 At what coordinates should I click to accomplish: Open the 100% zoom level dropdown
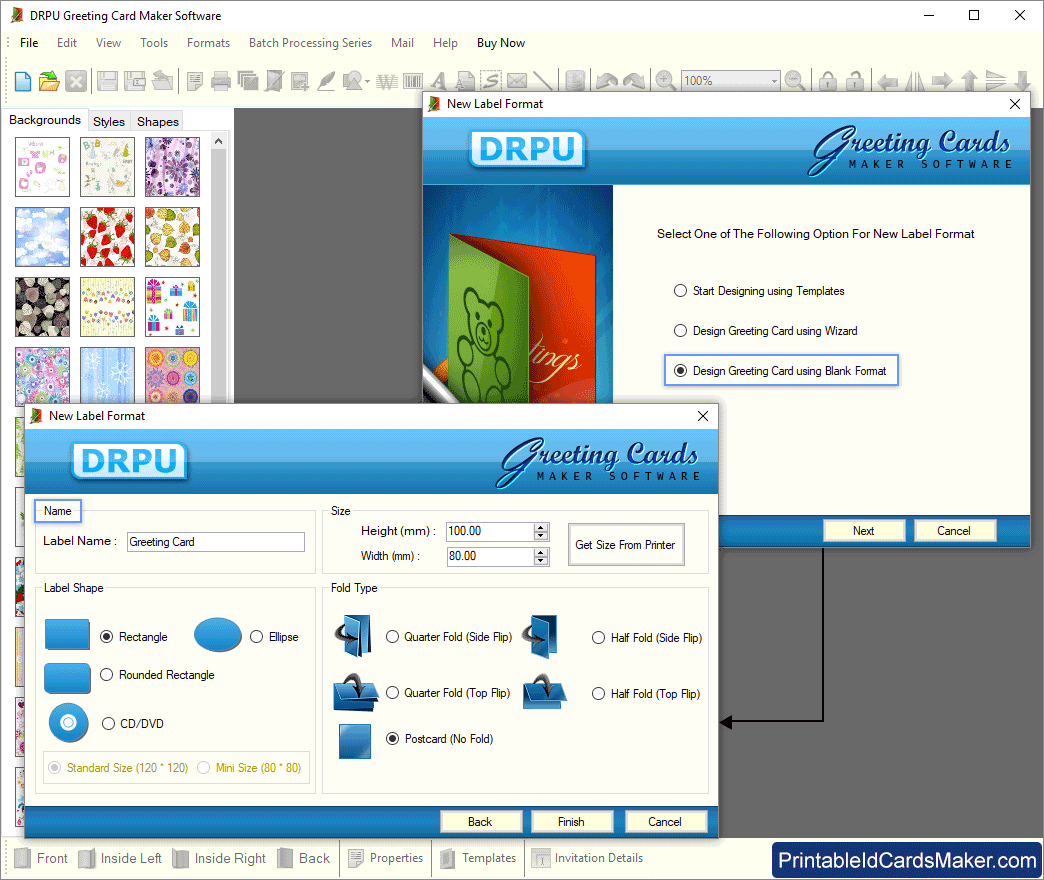(x=774, y=81)
